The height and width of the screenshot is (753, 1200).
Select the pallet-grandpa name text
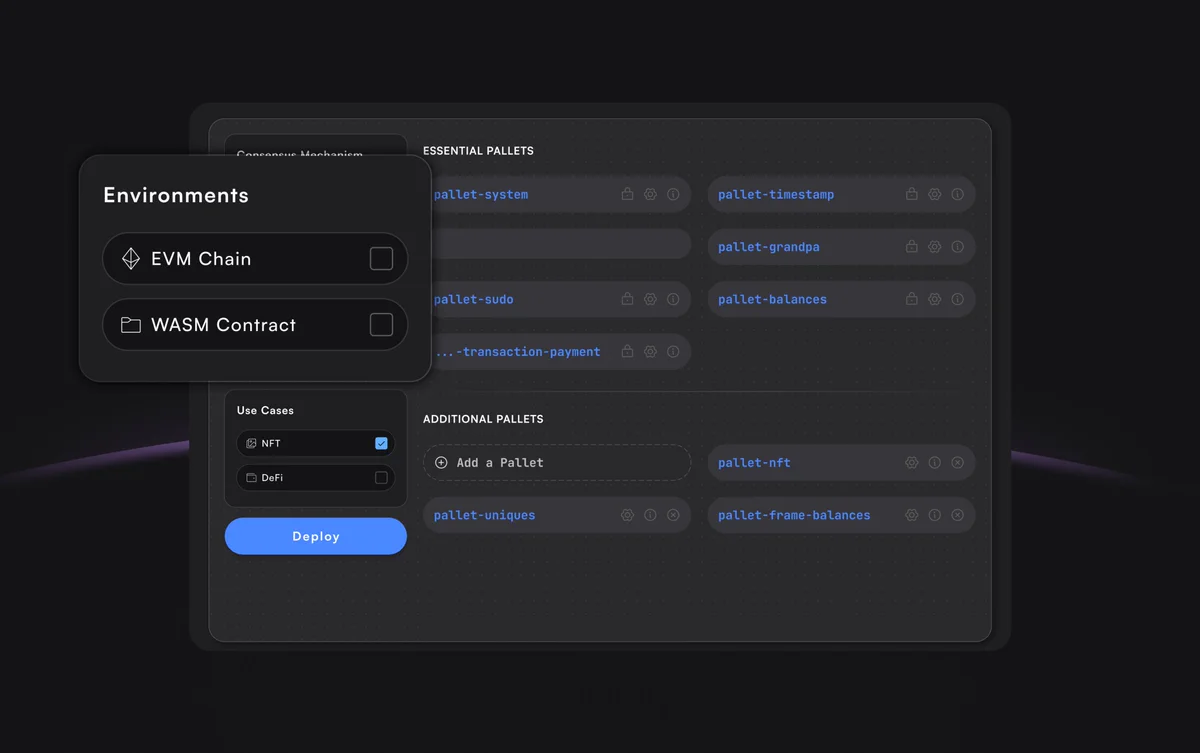click(x=769, y=247)
